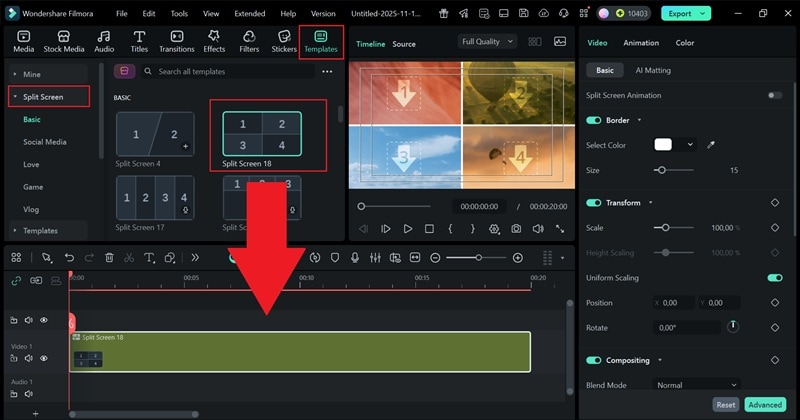The height and width of the screenshot is (420, 800).
Task: Open the Templates panel
Action: (321, 41)
